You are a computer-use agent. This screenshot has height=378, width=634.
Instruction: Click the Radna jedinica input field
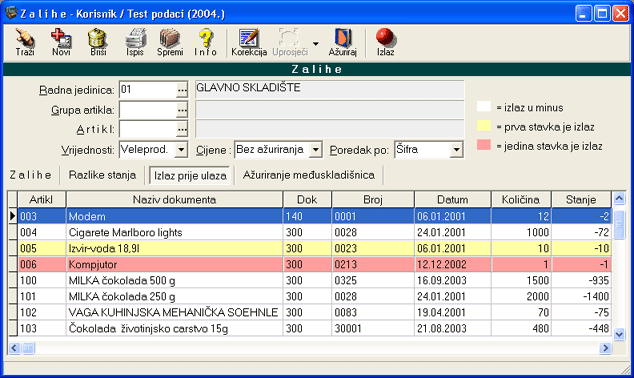tap(148, 90)
